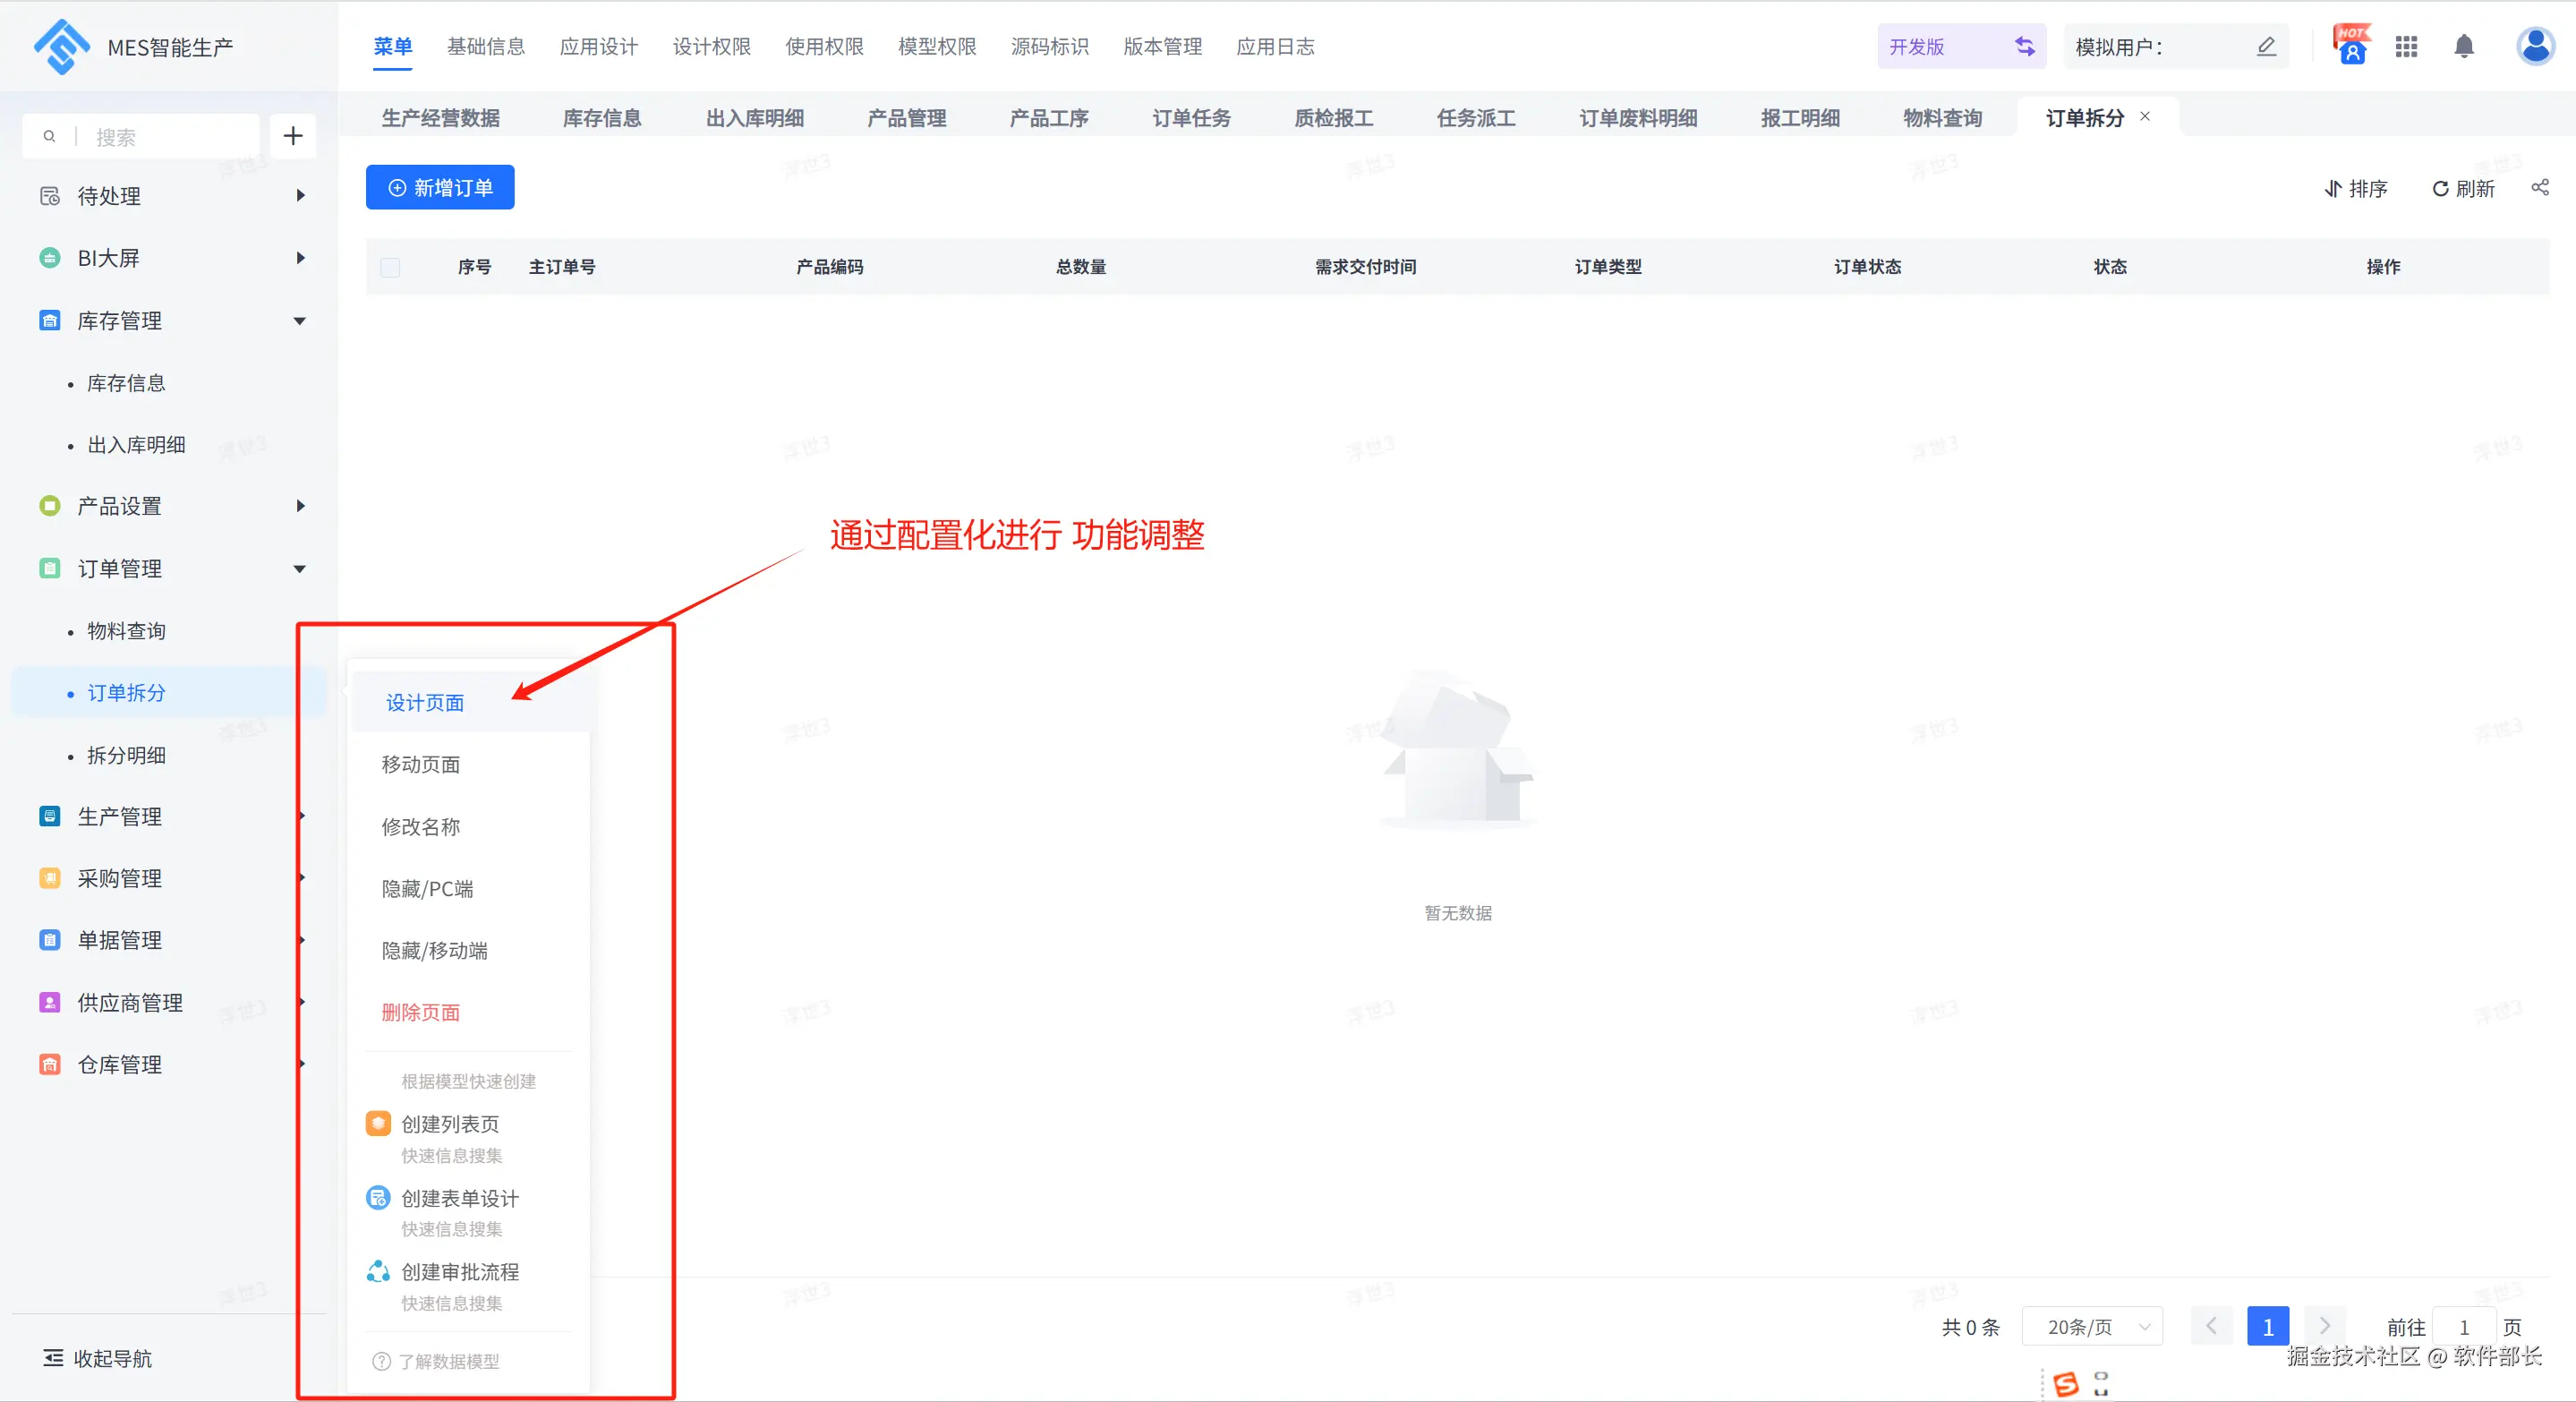Click the share icon beside refresh
Viewport: 2576px width, 1402px height.
(2539, 188)
